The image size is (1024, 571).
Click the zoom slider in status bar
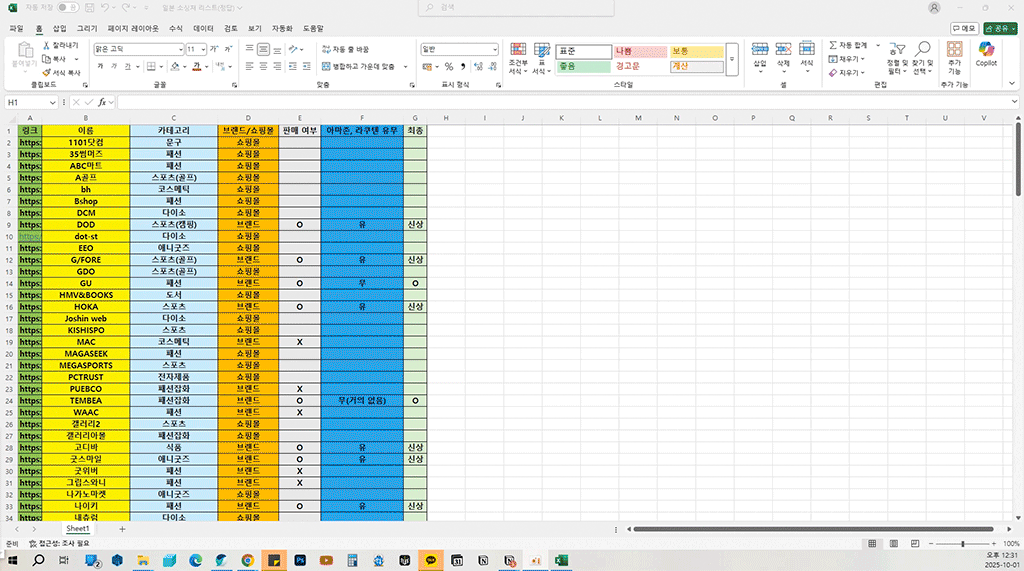pyautogui.click(x=963, y=543)
